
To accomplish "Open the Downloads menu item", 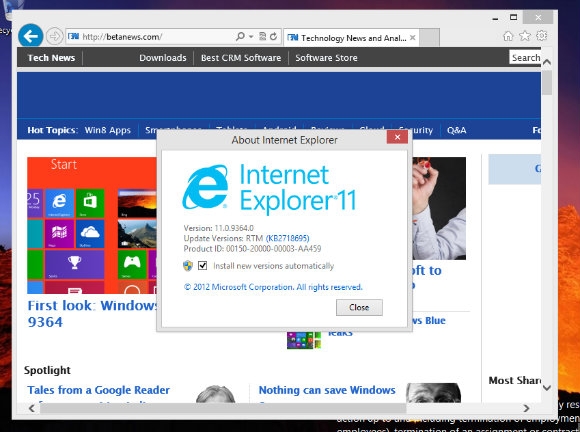I will point(163,58).
